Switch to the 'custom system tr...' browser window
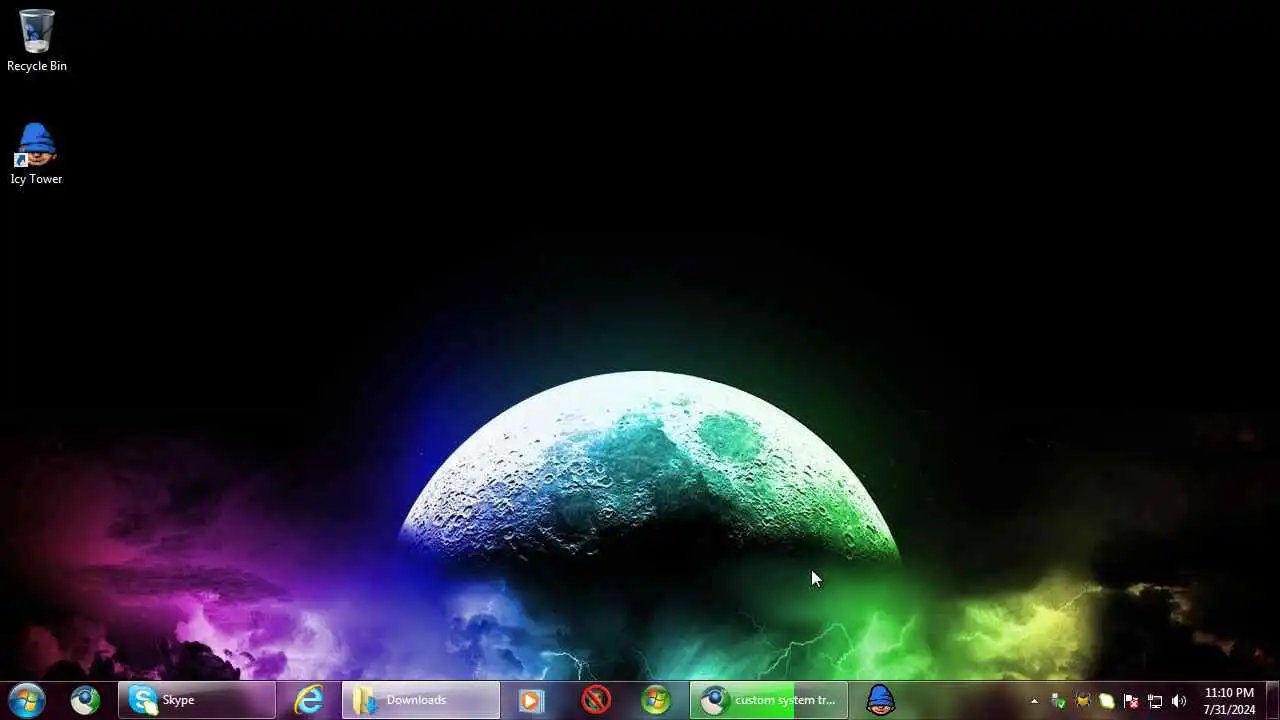1280x720 pixels. pos(769,700)
